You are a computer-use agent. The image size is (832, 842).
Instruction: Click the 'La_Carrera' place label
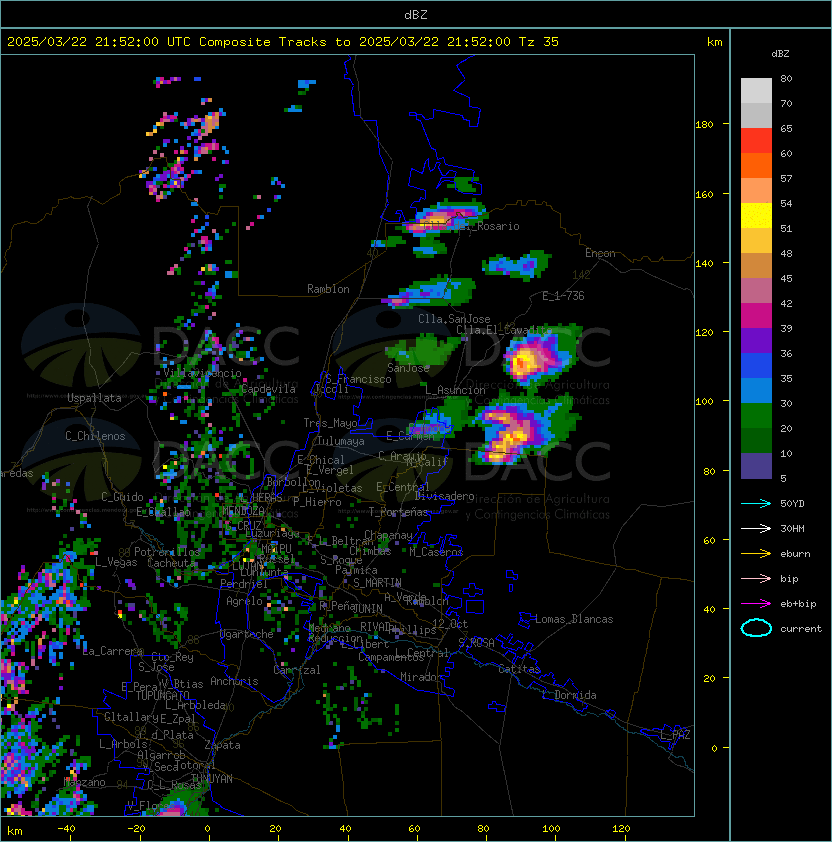(x=113, y=651)
